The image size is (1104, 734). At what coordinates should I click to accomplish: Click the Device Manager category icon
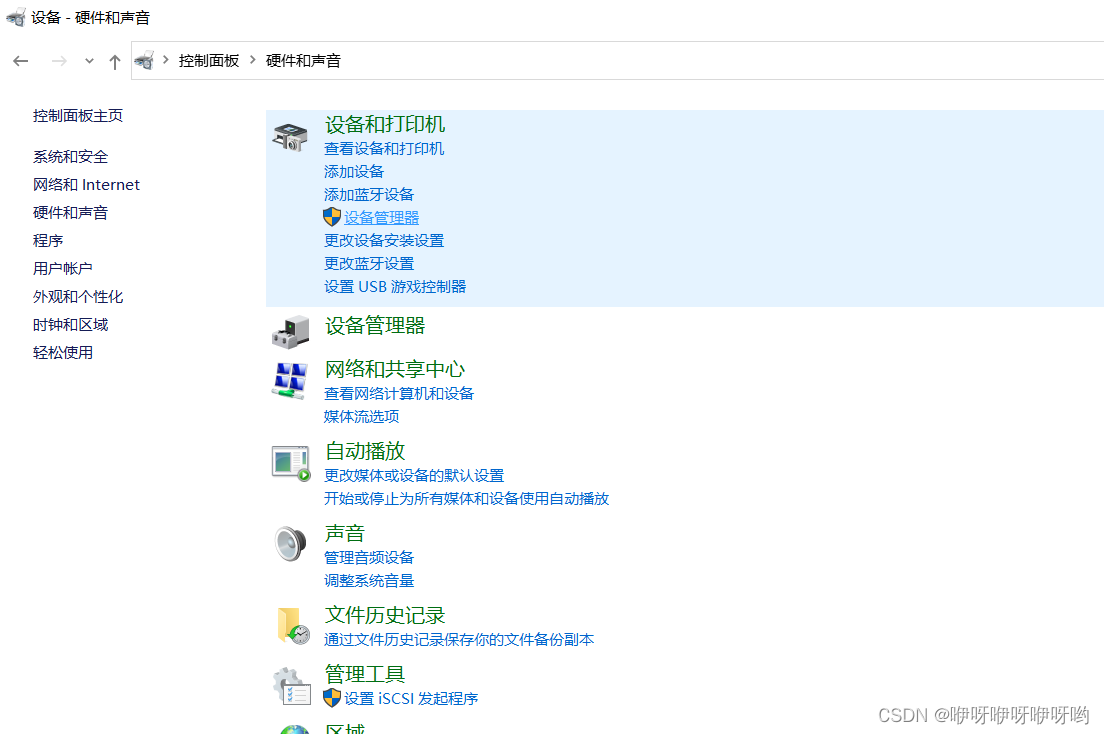click(290, 332)
